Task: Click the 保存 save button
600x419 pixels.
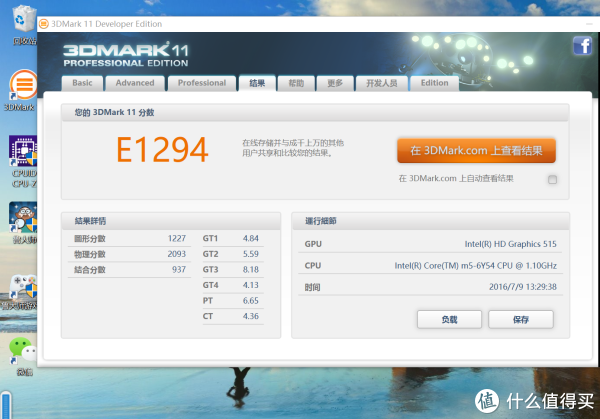Action: click(521, 320)
